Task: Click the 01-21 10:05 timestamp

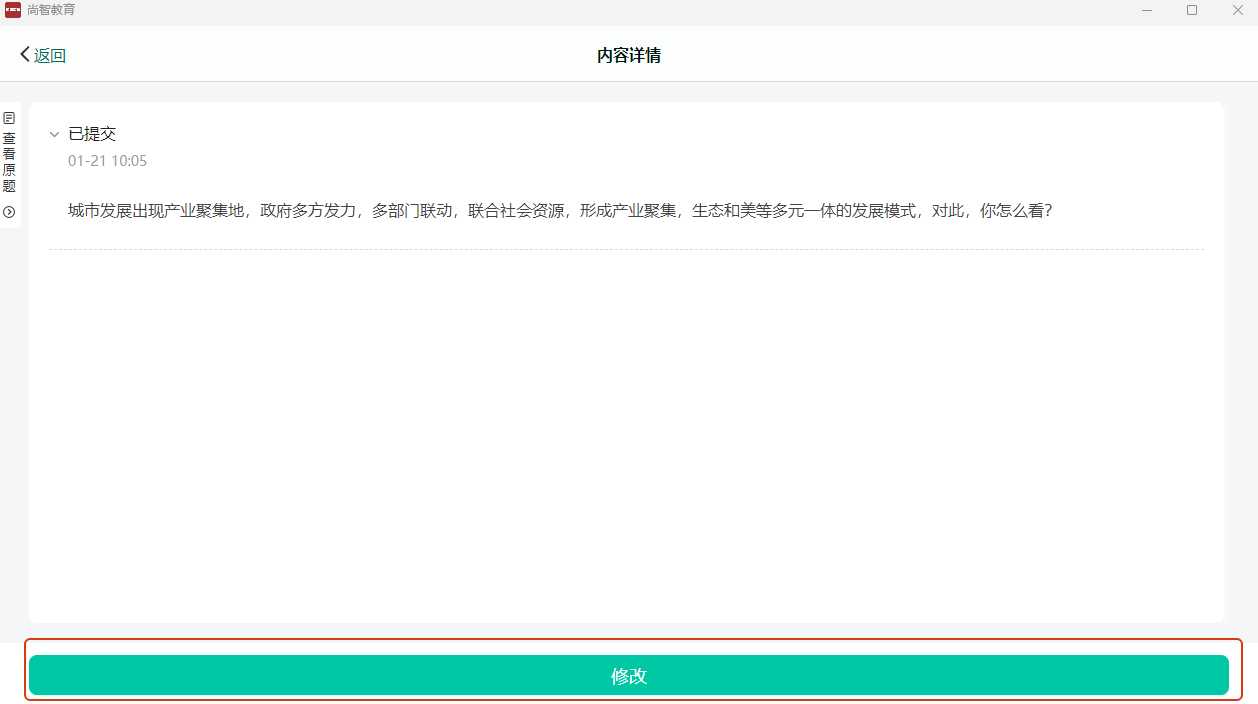Action: point(107,161)
